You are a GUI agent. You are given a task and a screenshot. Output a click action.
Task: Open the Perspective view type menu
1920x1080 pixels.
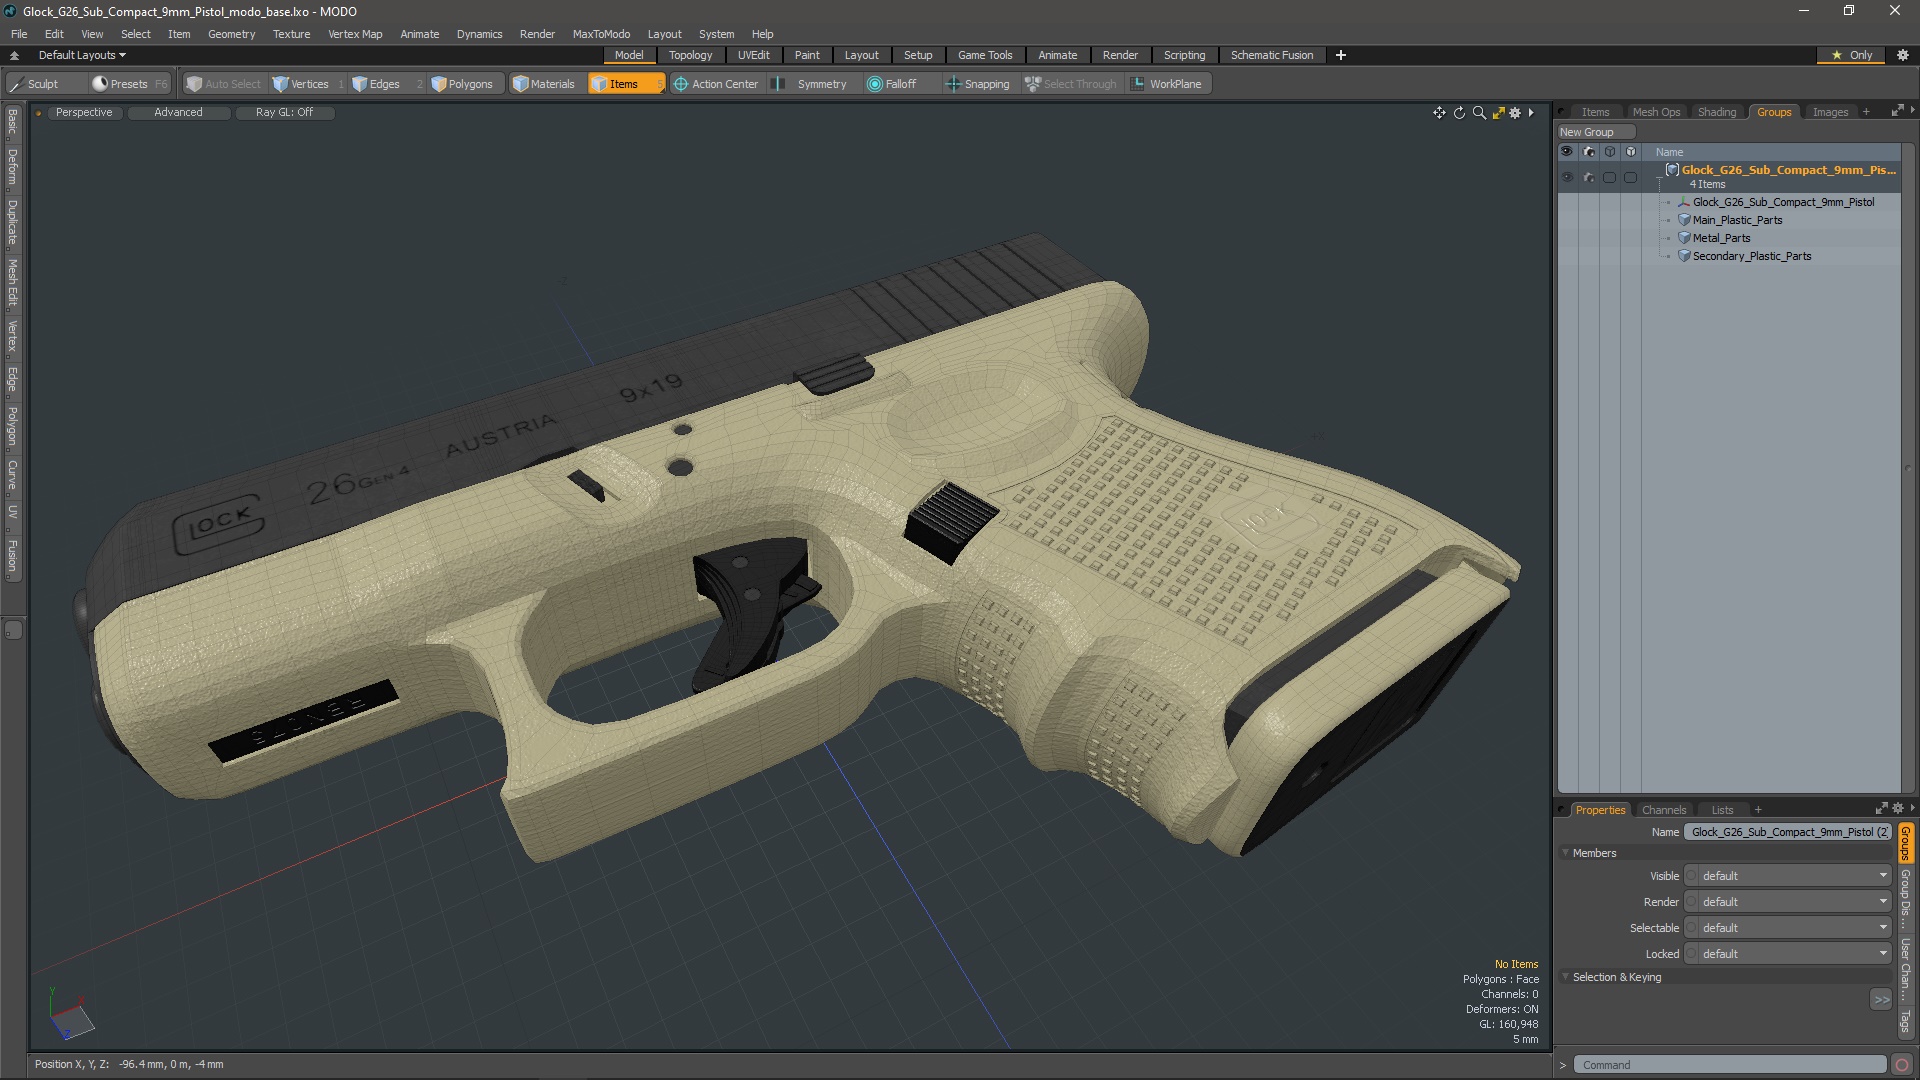(84, 112)
